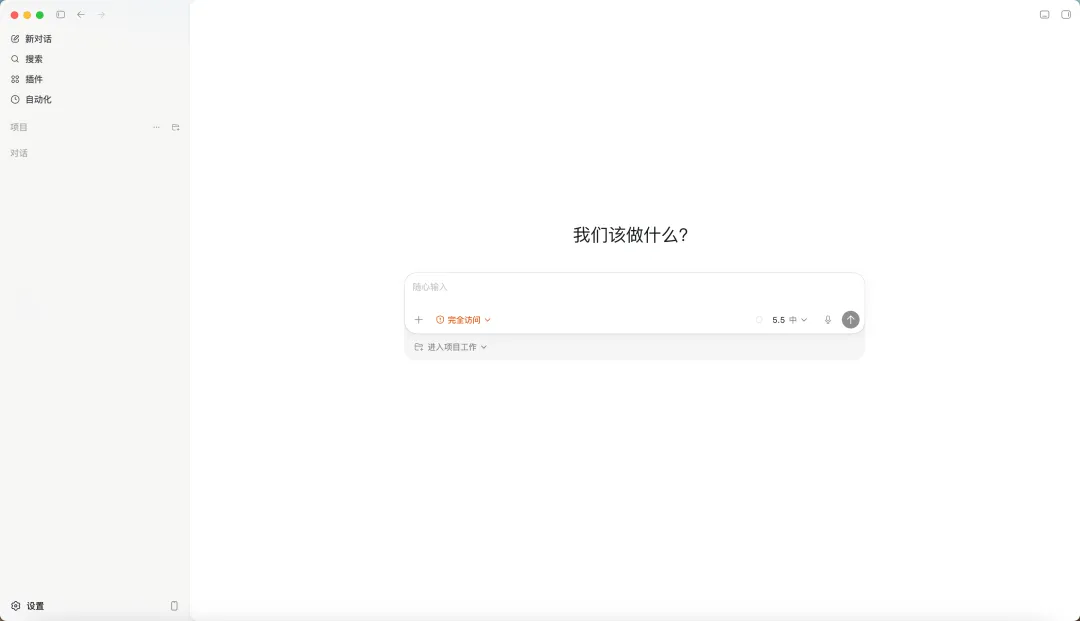This screenshot has width=1080, height=621.
Task: Toggle the left sidebar panel icon
Action: click(61, 14)
